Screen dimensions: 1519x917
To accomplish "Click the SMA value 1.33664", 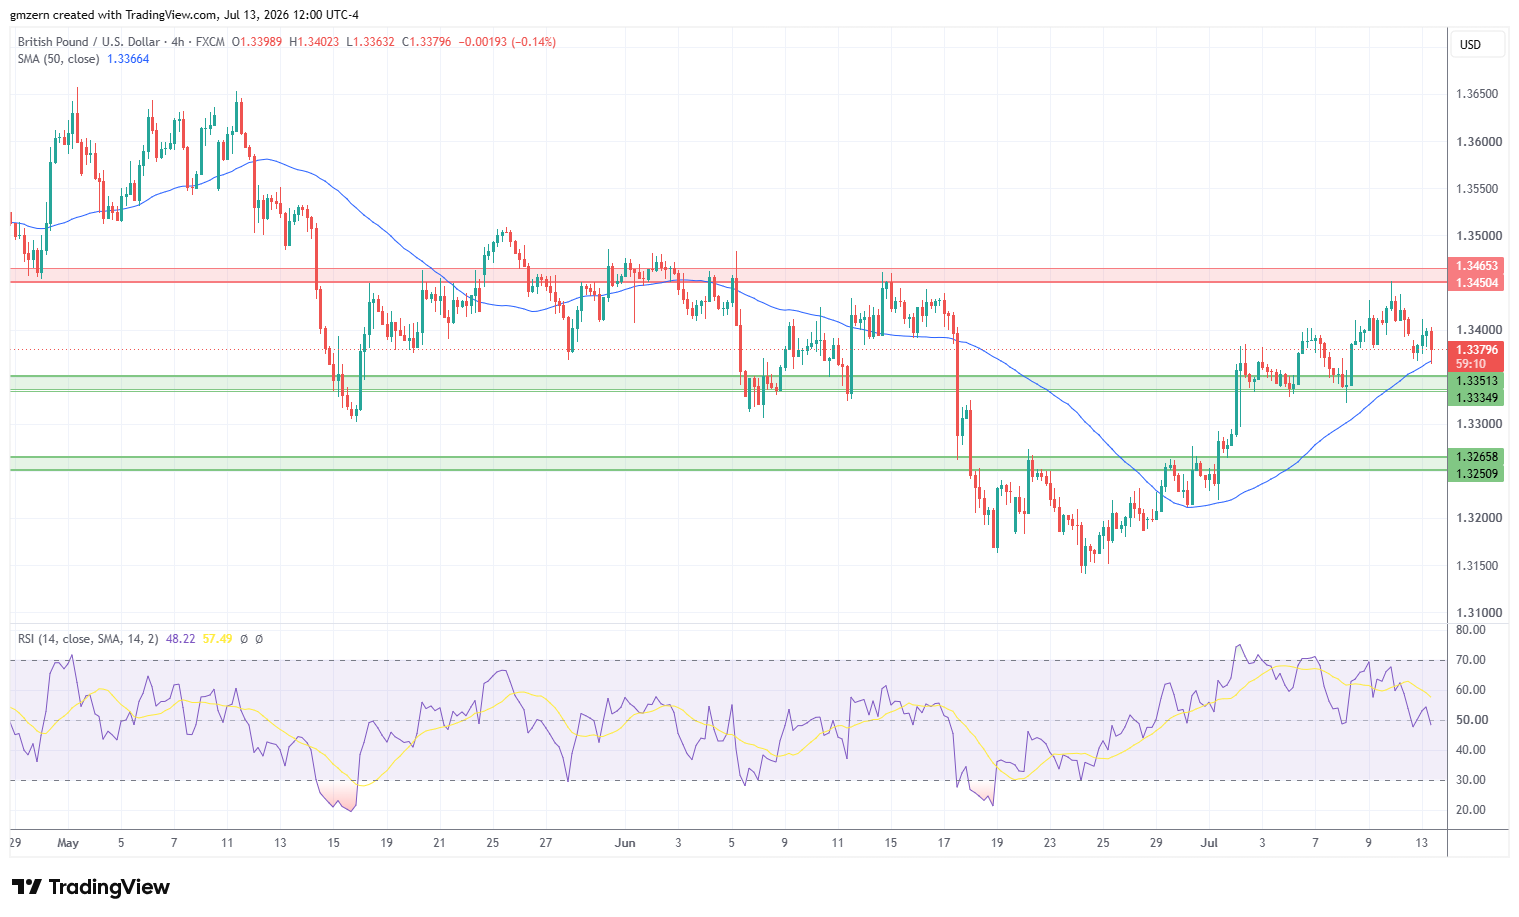I will (x=127, y=59).
